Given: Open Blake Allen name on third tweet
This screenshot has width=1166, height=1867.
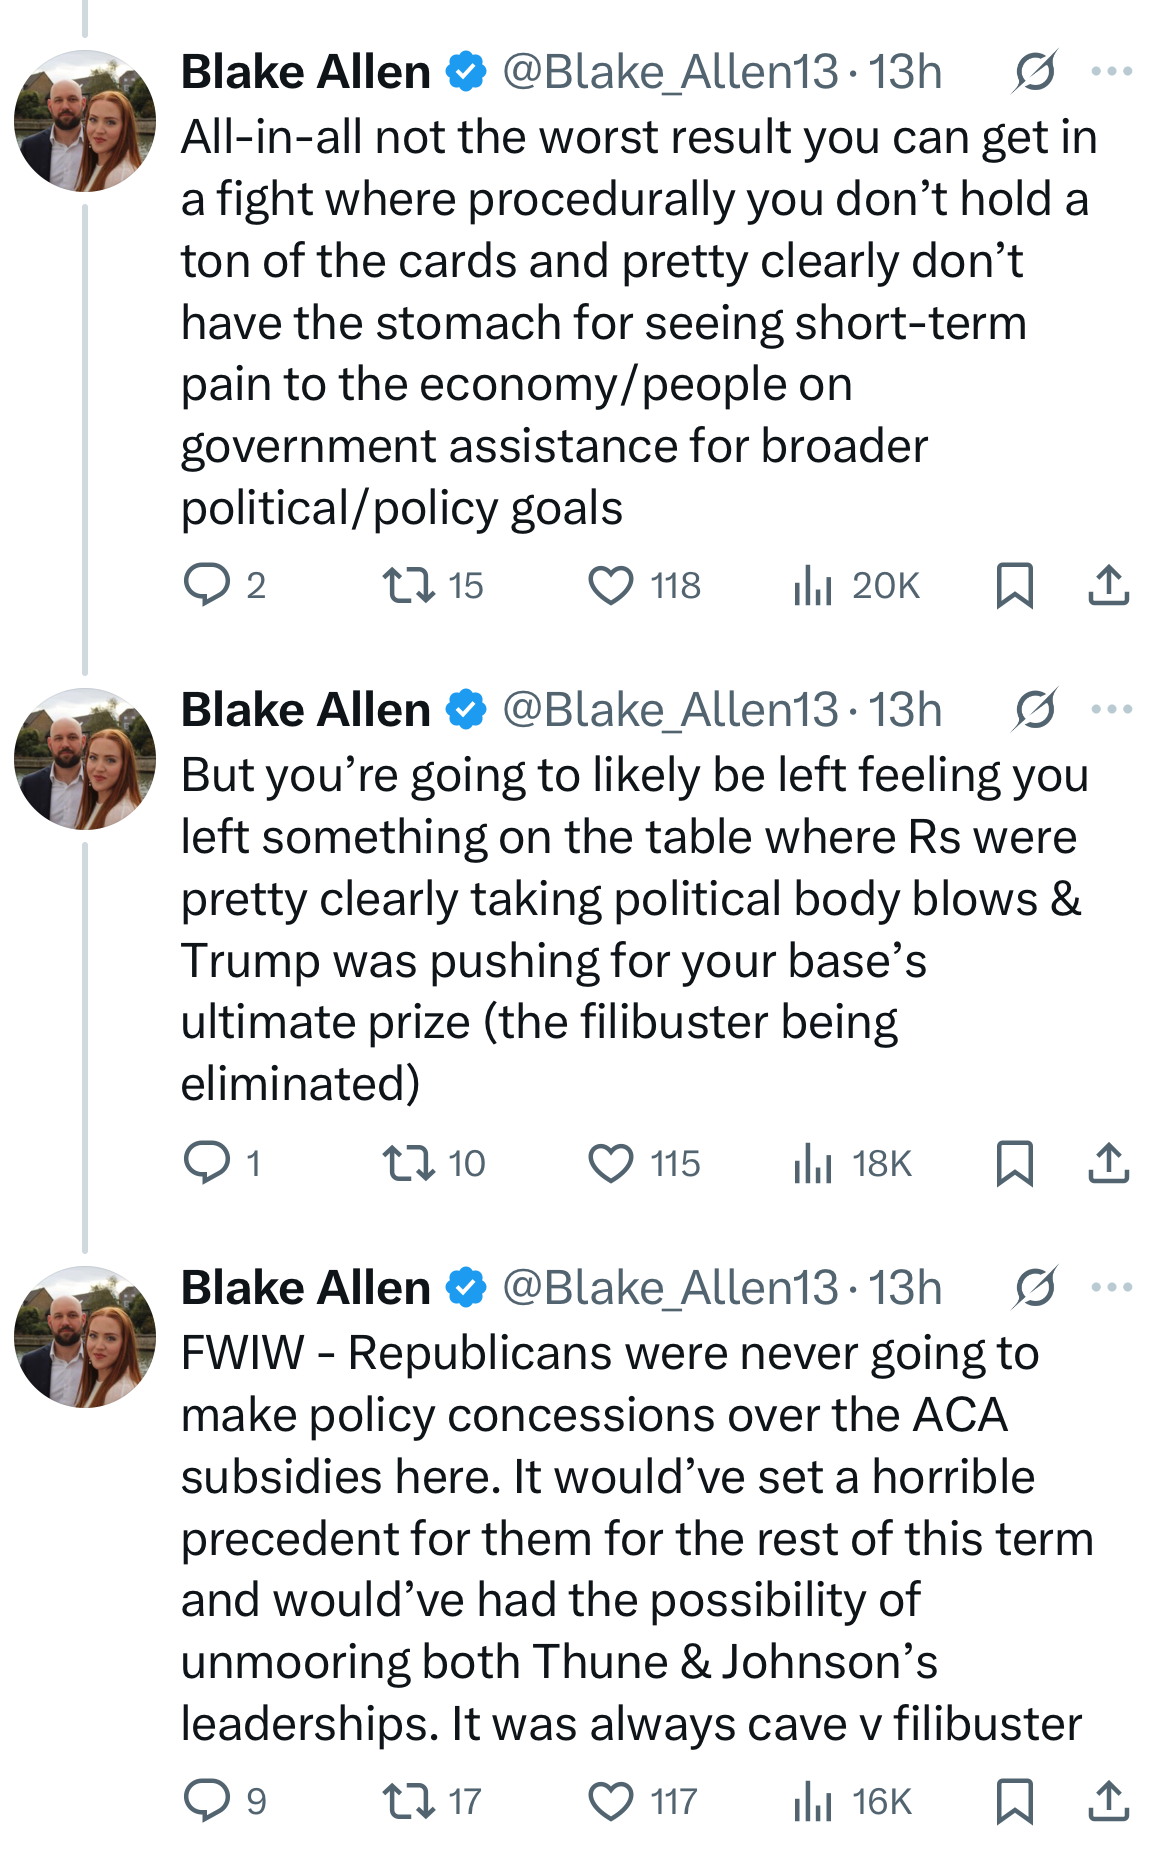Looking at the screenshot, I should pos(306,1288).
